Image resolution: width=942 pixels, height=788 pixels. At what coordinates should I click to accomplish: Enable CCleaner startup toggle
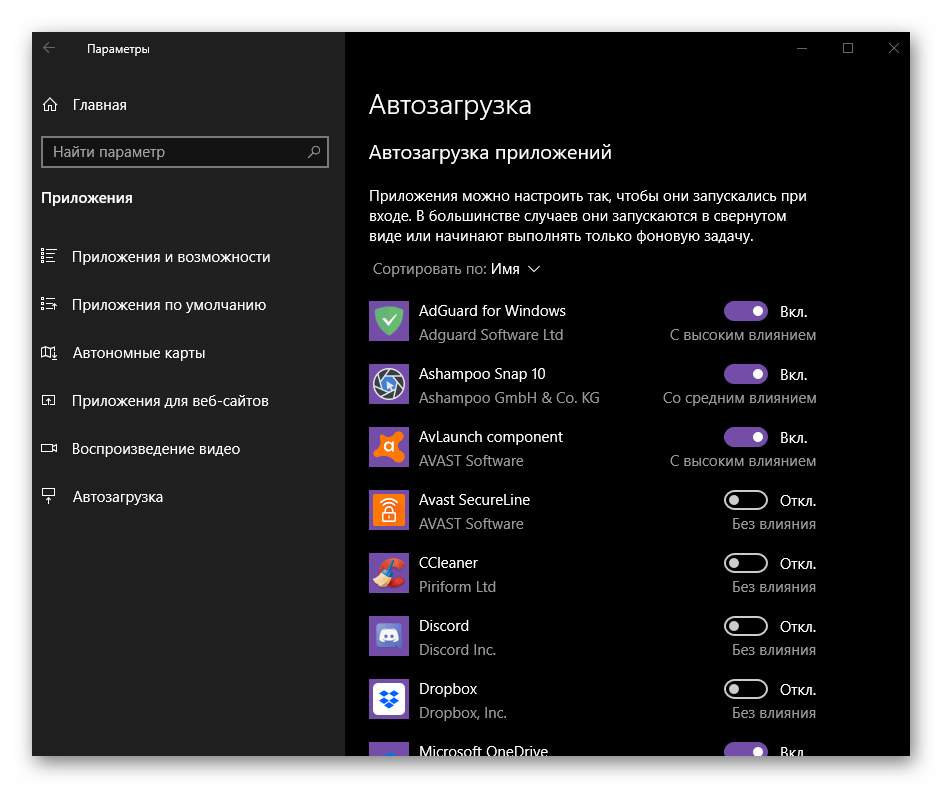(745, 564)
